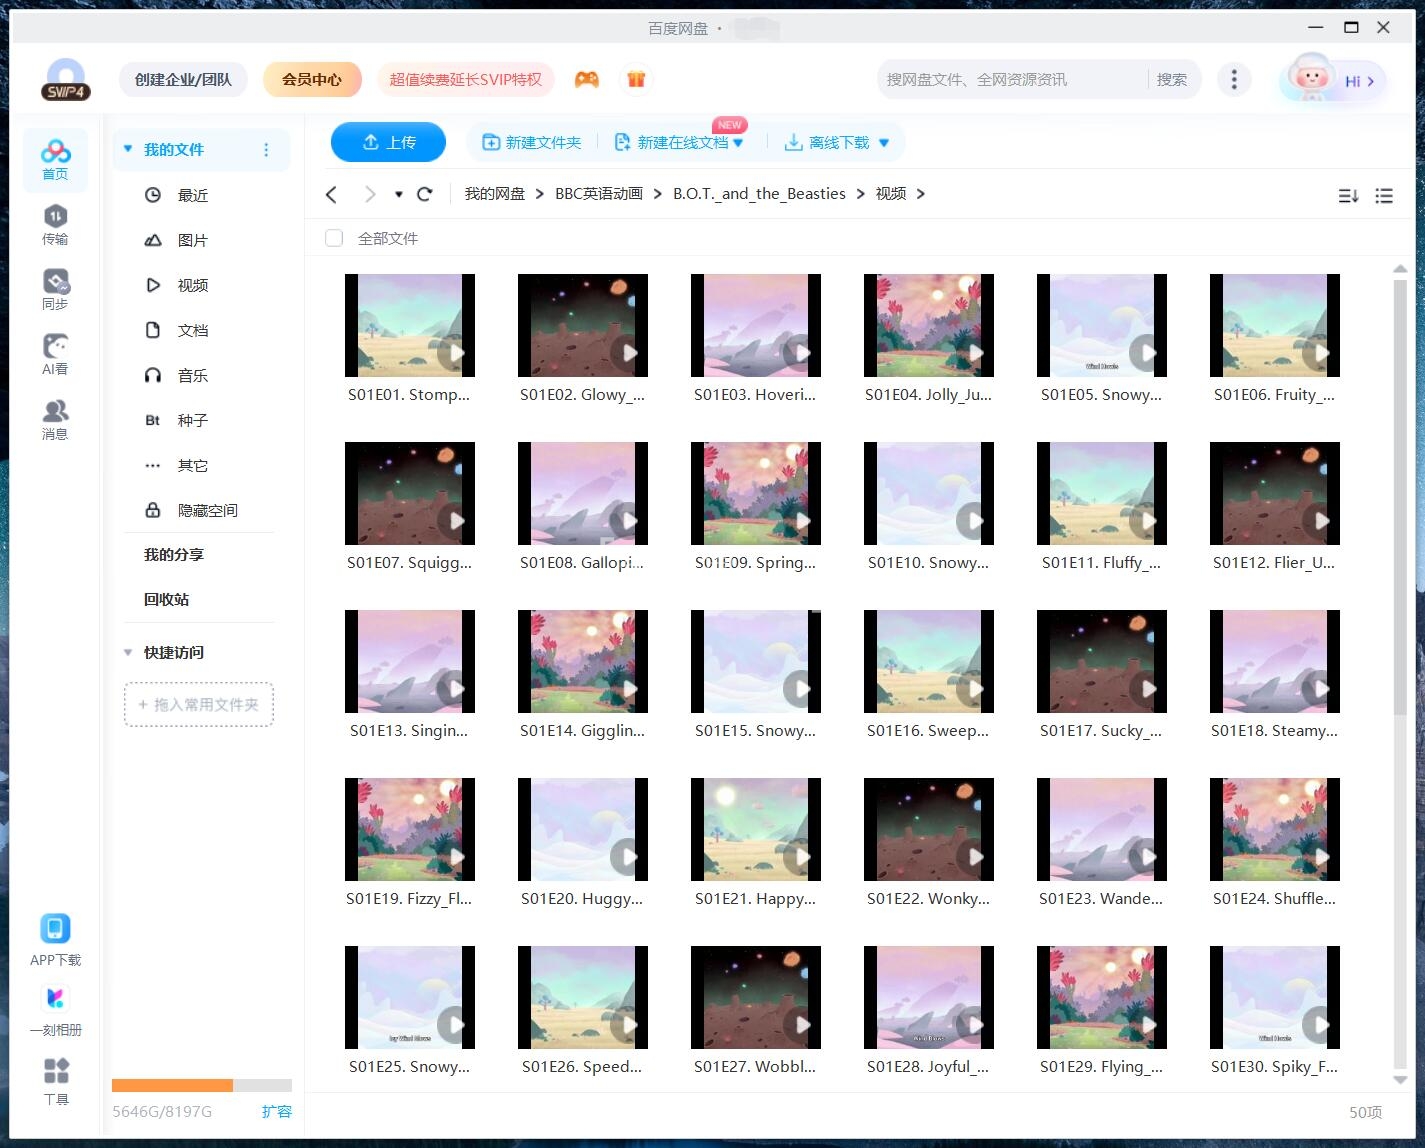Open the AI看 sidebar icon

55,354
